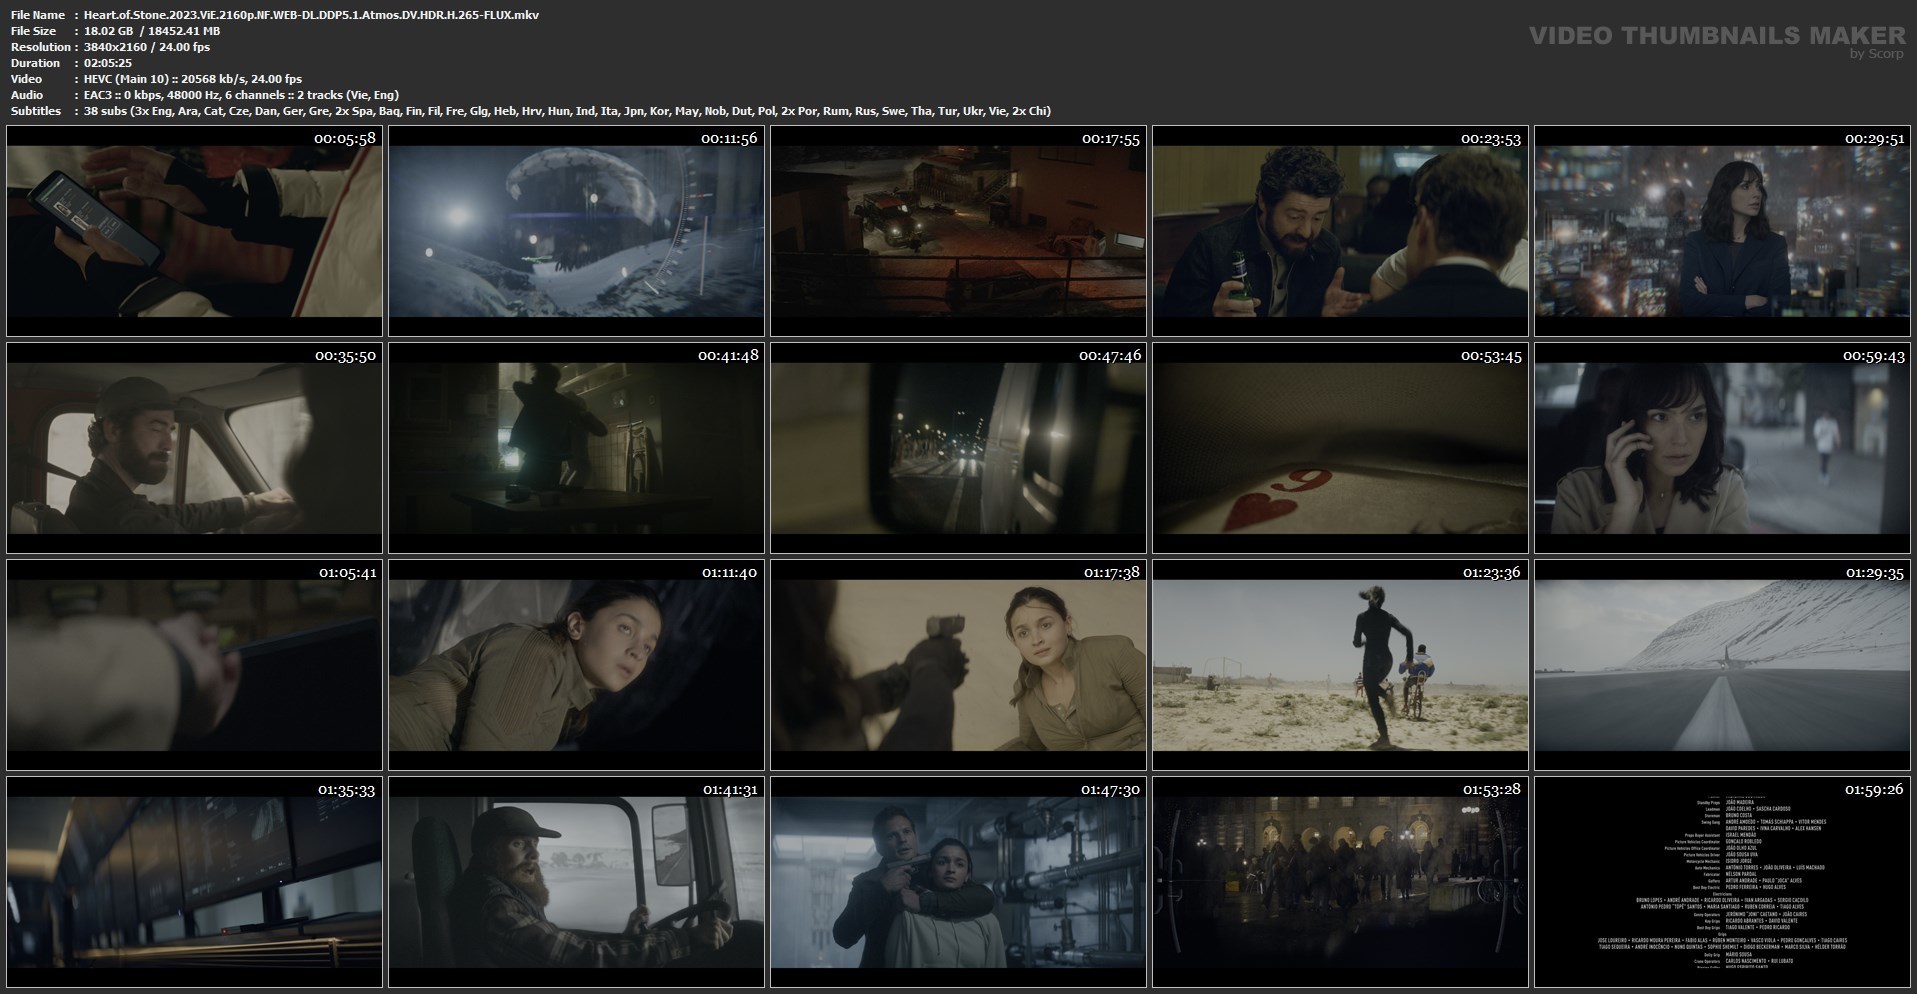Viewport: 1917px width, 994px height.
Task: Open the thumbnail at 00:41:48
Action: (576, 448)
